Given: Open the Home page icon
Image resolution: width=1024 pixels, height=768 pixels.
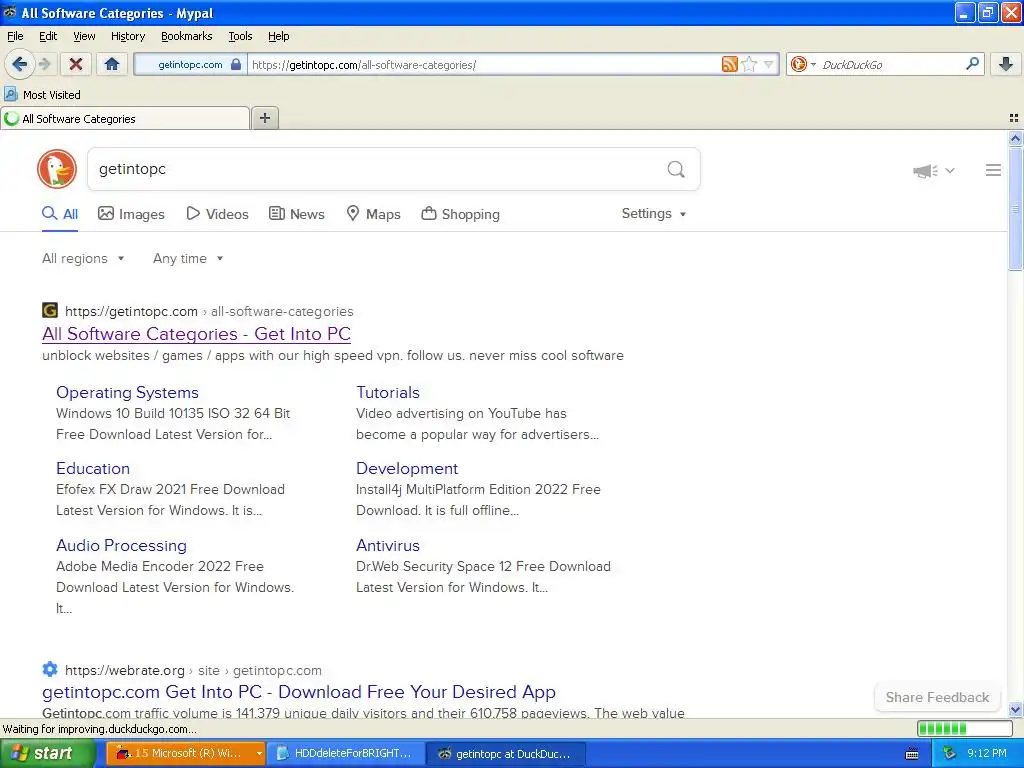Looking at the screenshot, I should [112, 64].
